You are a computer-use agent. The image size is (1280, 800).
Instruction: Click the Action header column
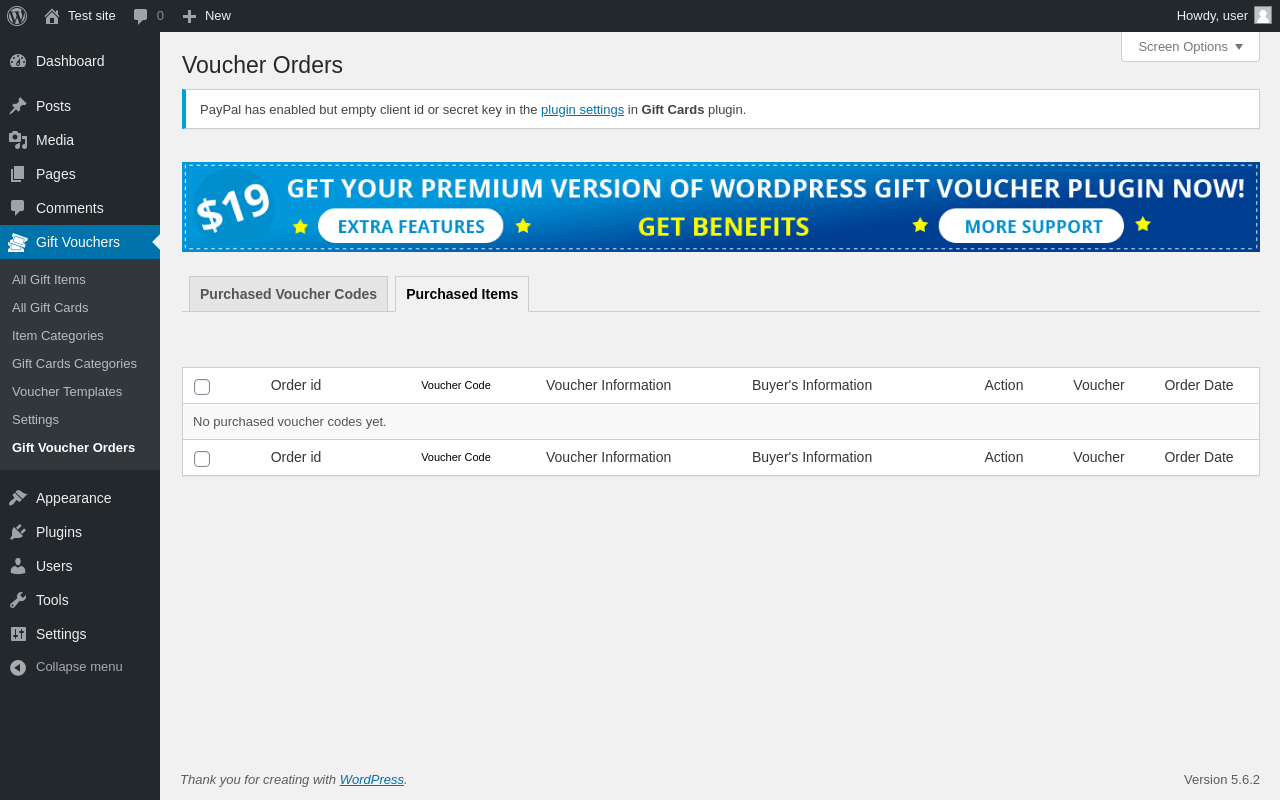pos(1004,385)
